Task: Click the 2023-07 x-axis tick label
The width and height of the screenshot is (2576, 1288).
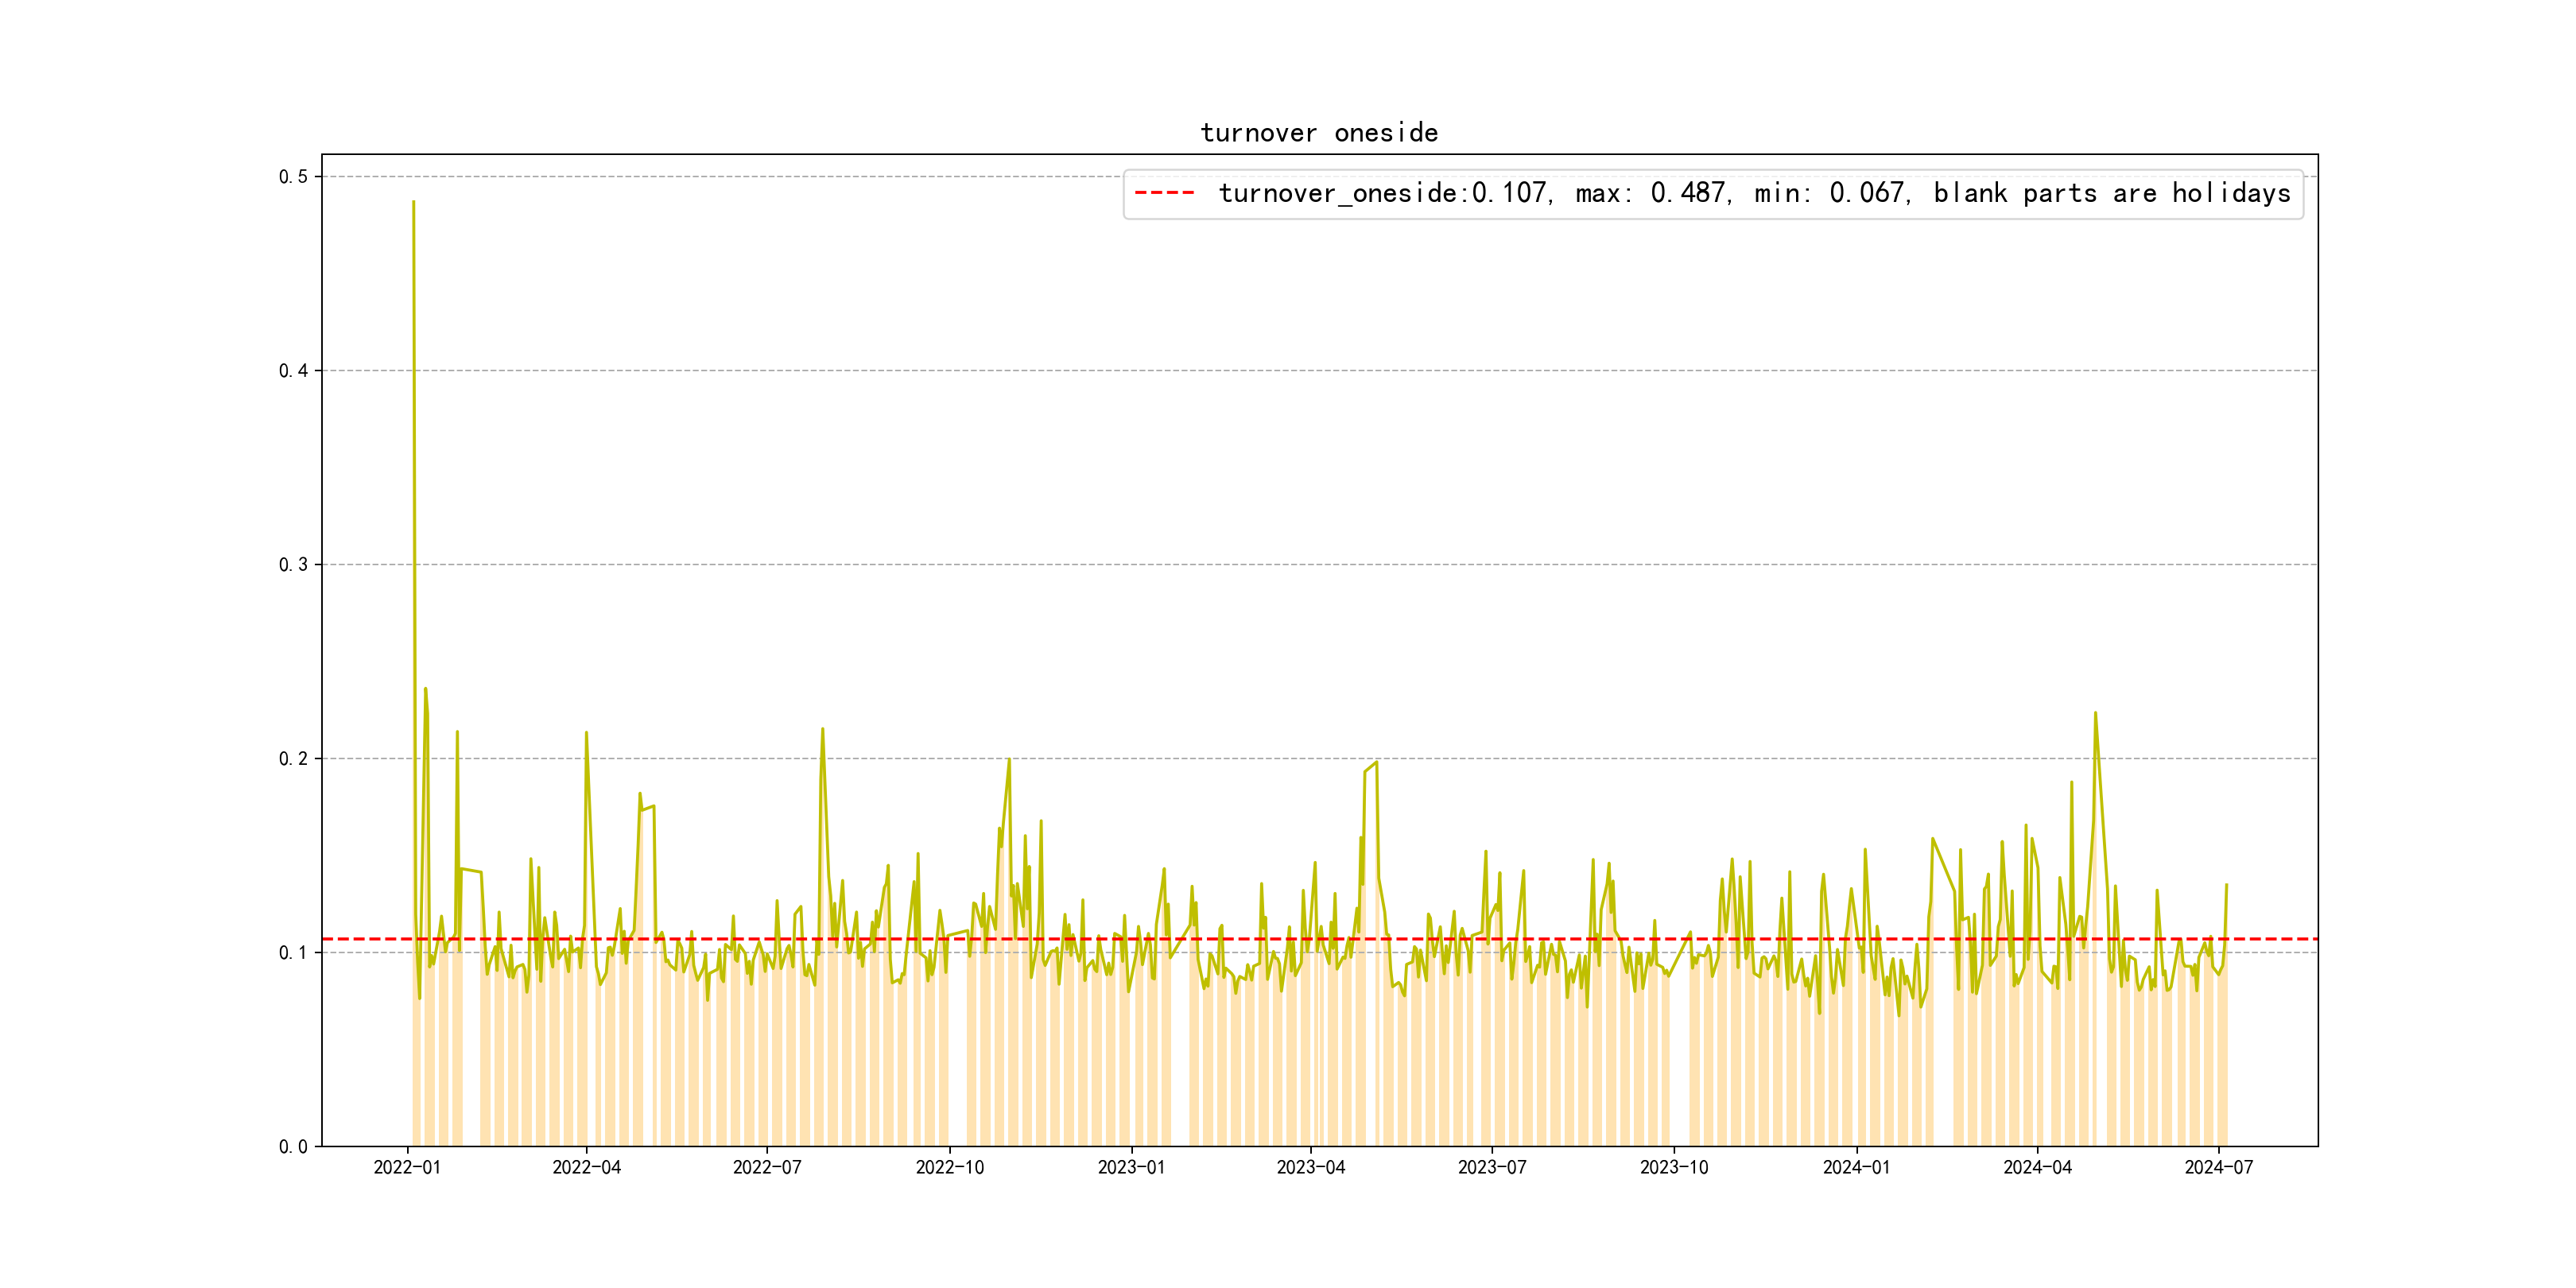Action: [1492, 1168]
